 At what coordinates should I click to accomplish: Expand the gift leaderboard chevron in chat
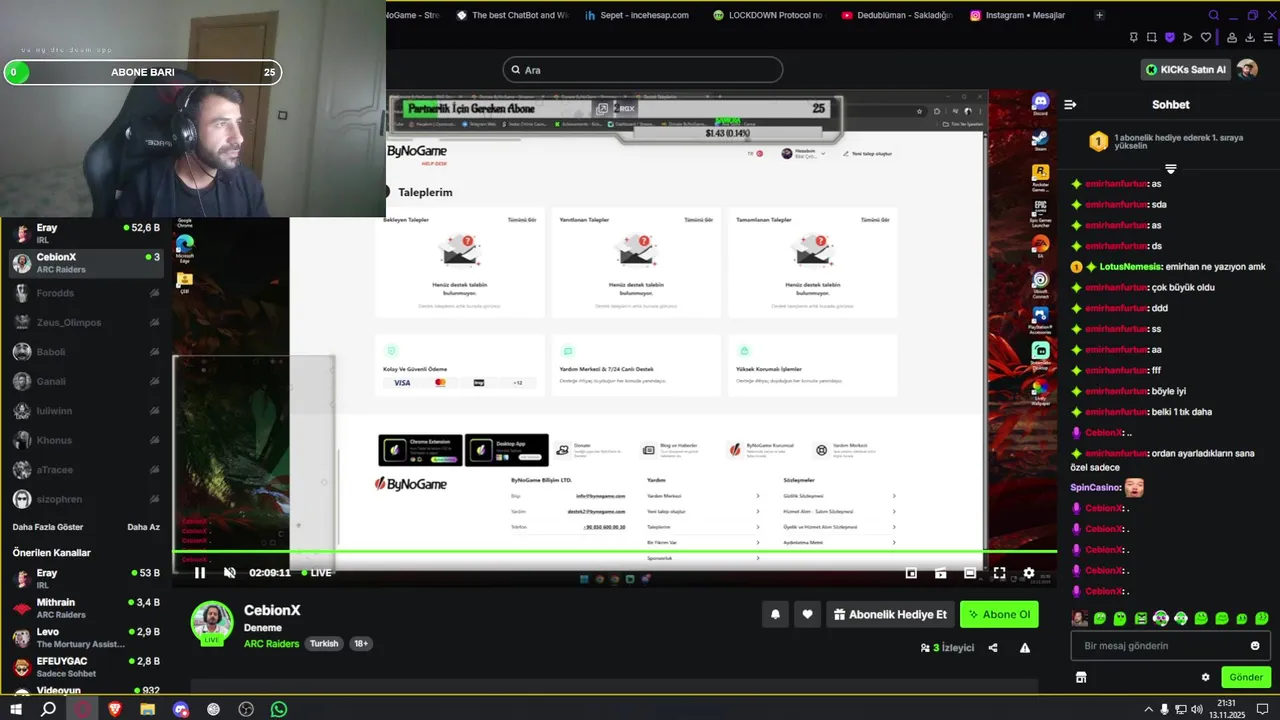coord(1171,169)
